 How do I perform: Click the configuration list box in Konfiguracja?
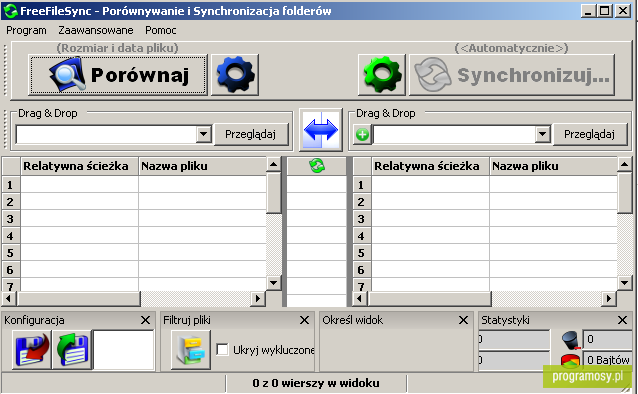click(x=124, y=350)
